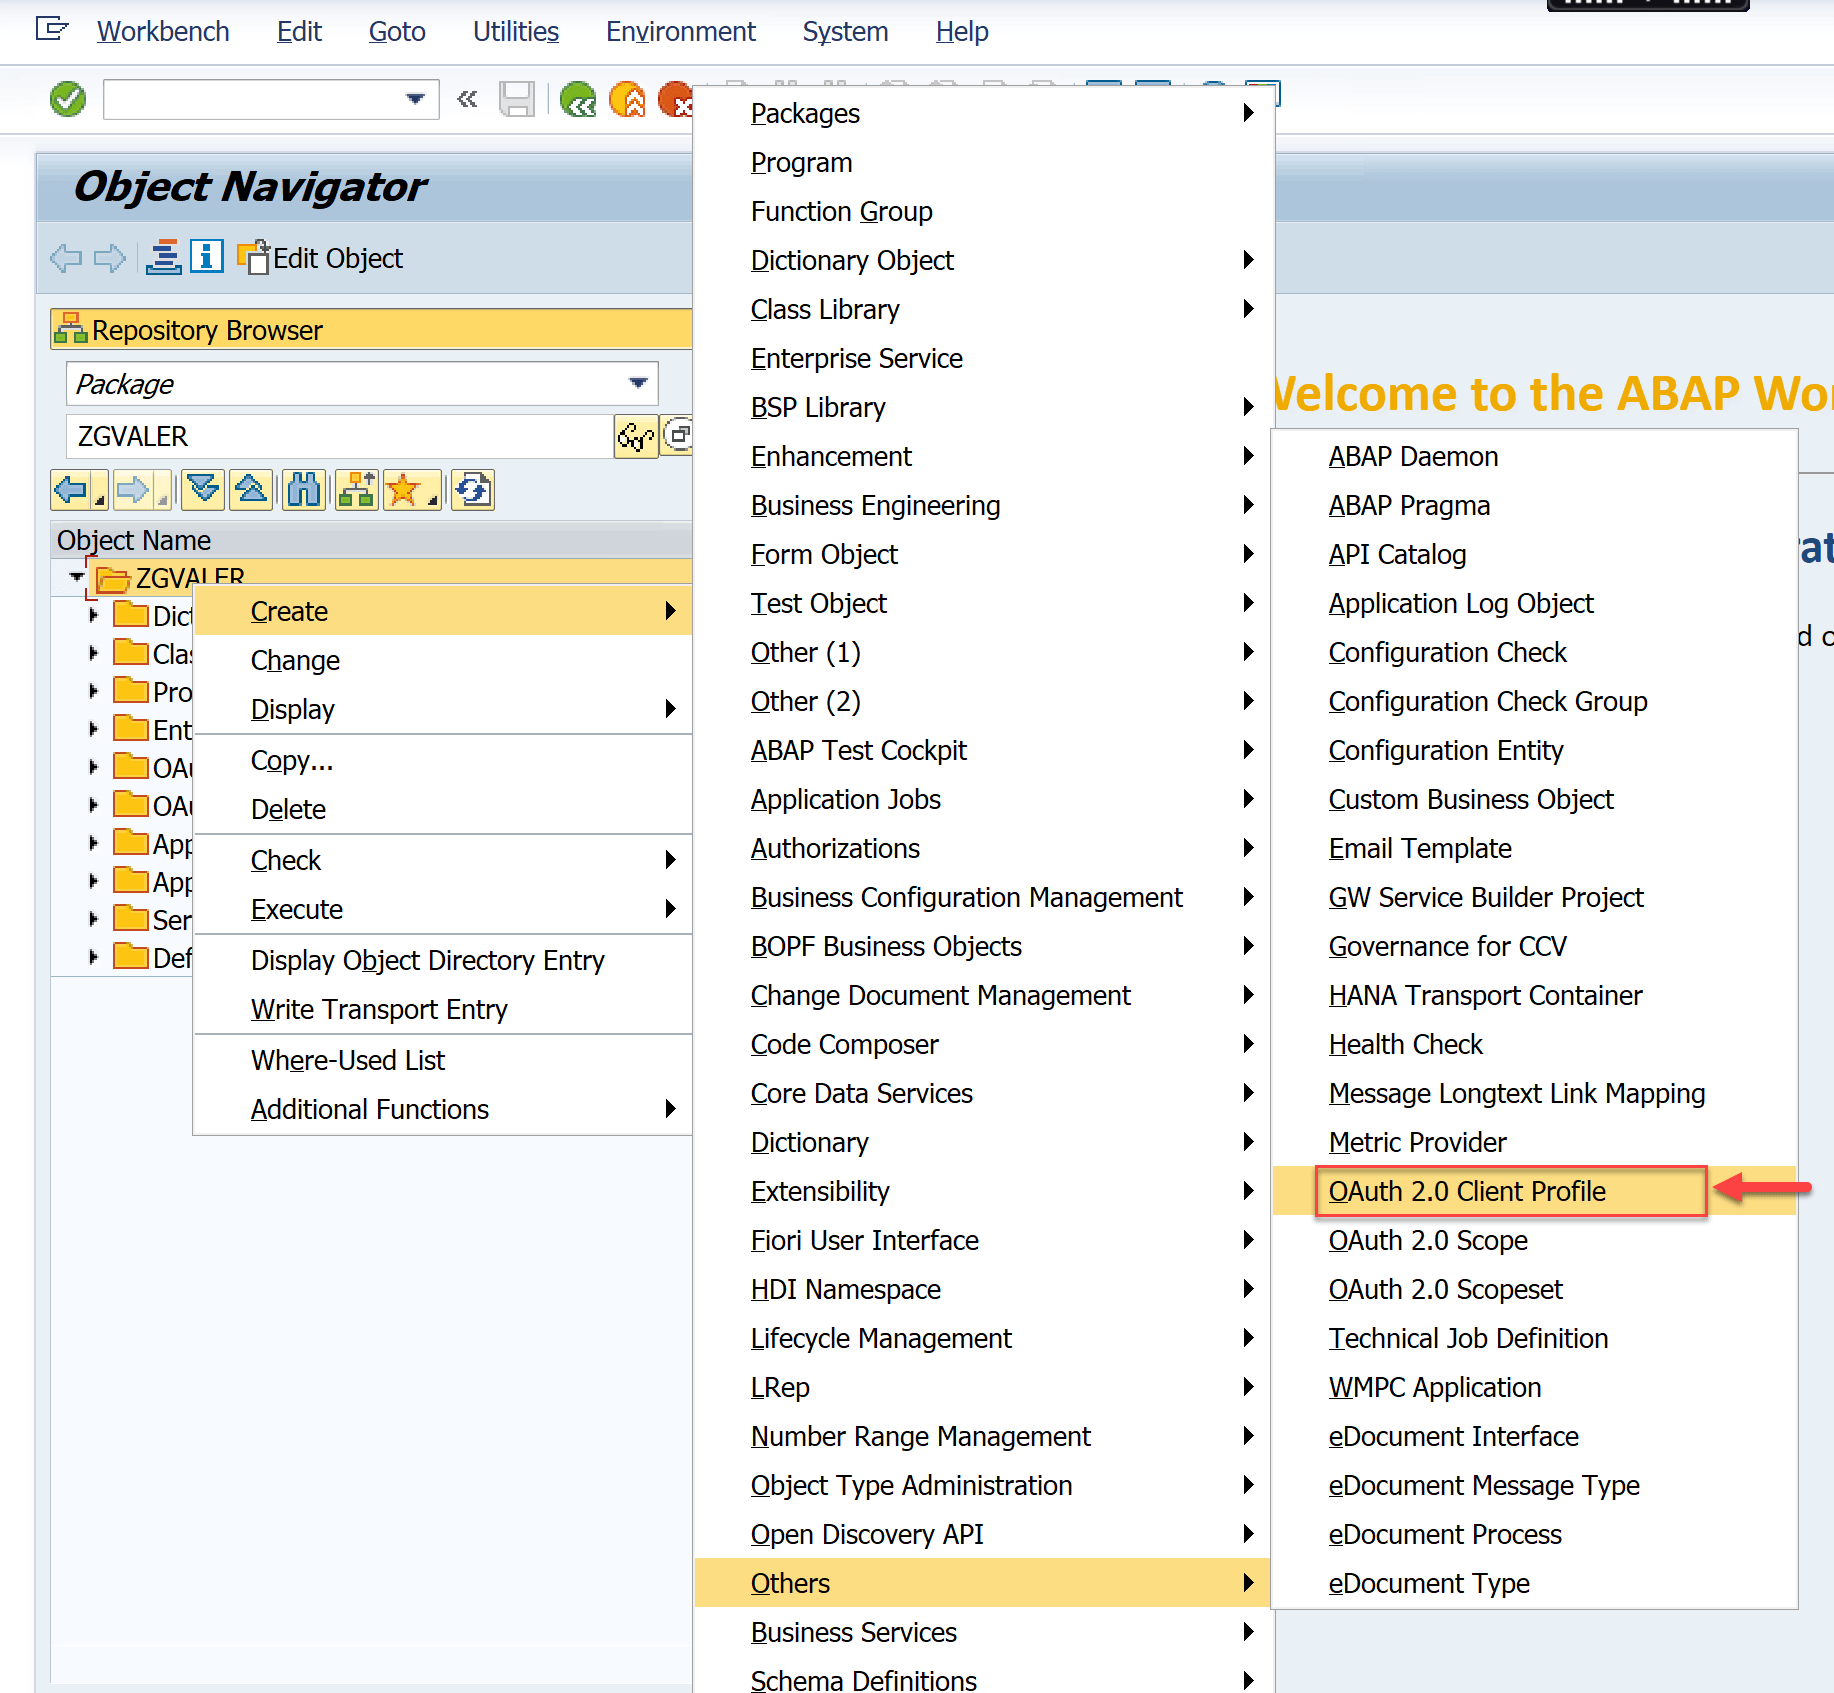1834x1693 pixels.
Task: Click the Edit Object button
Action: [321, 258]
